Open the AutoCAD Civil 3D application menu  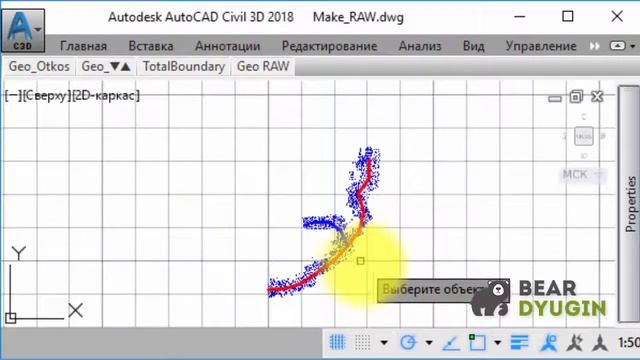pos(23,31)
